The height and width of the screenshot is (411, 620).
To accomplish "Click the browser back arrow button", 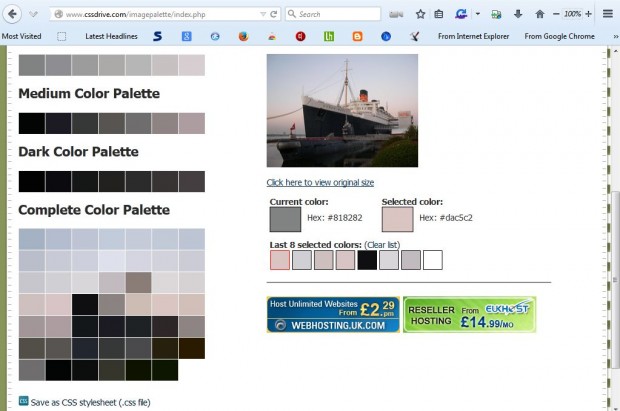I will pyautogui.click(x=13, y=14).
